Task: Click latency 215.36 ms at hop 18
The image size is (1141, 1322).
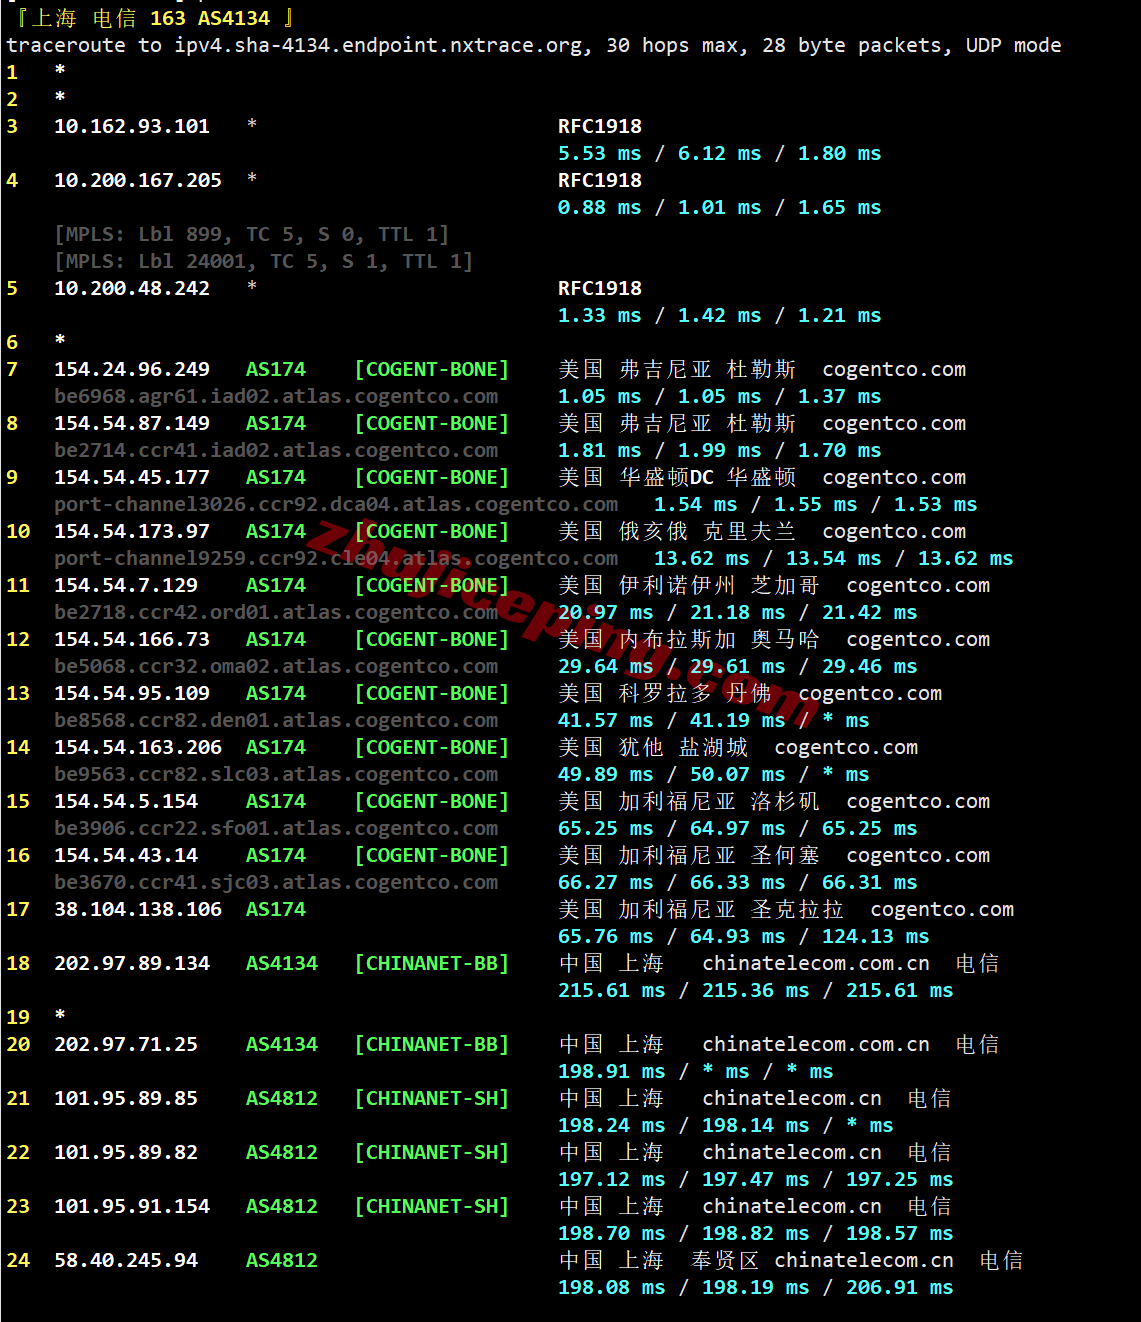Action: coord(756,990)
